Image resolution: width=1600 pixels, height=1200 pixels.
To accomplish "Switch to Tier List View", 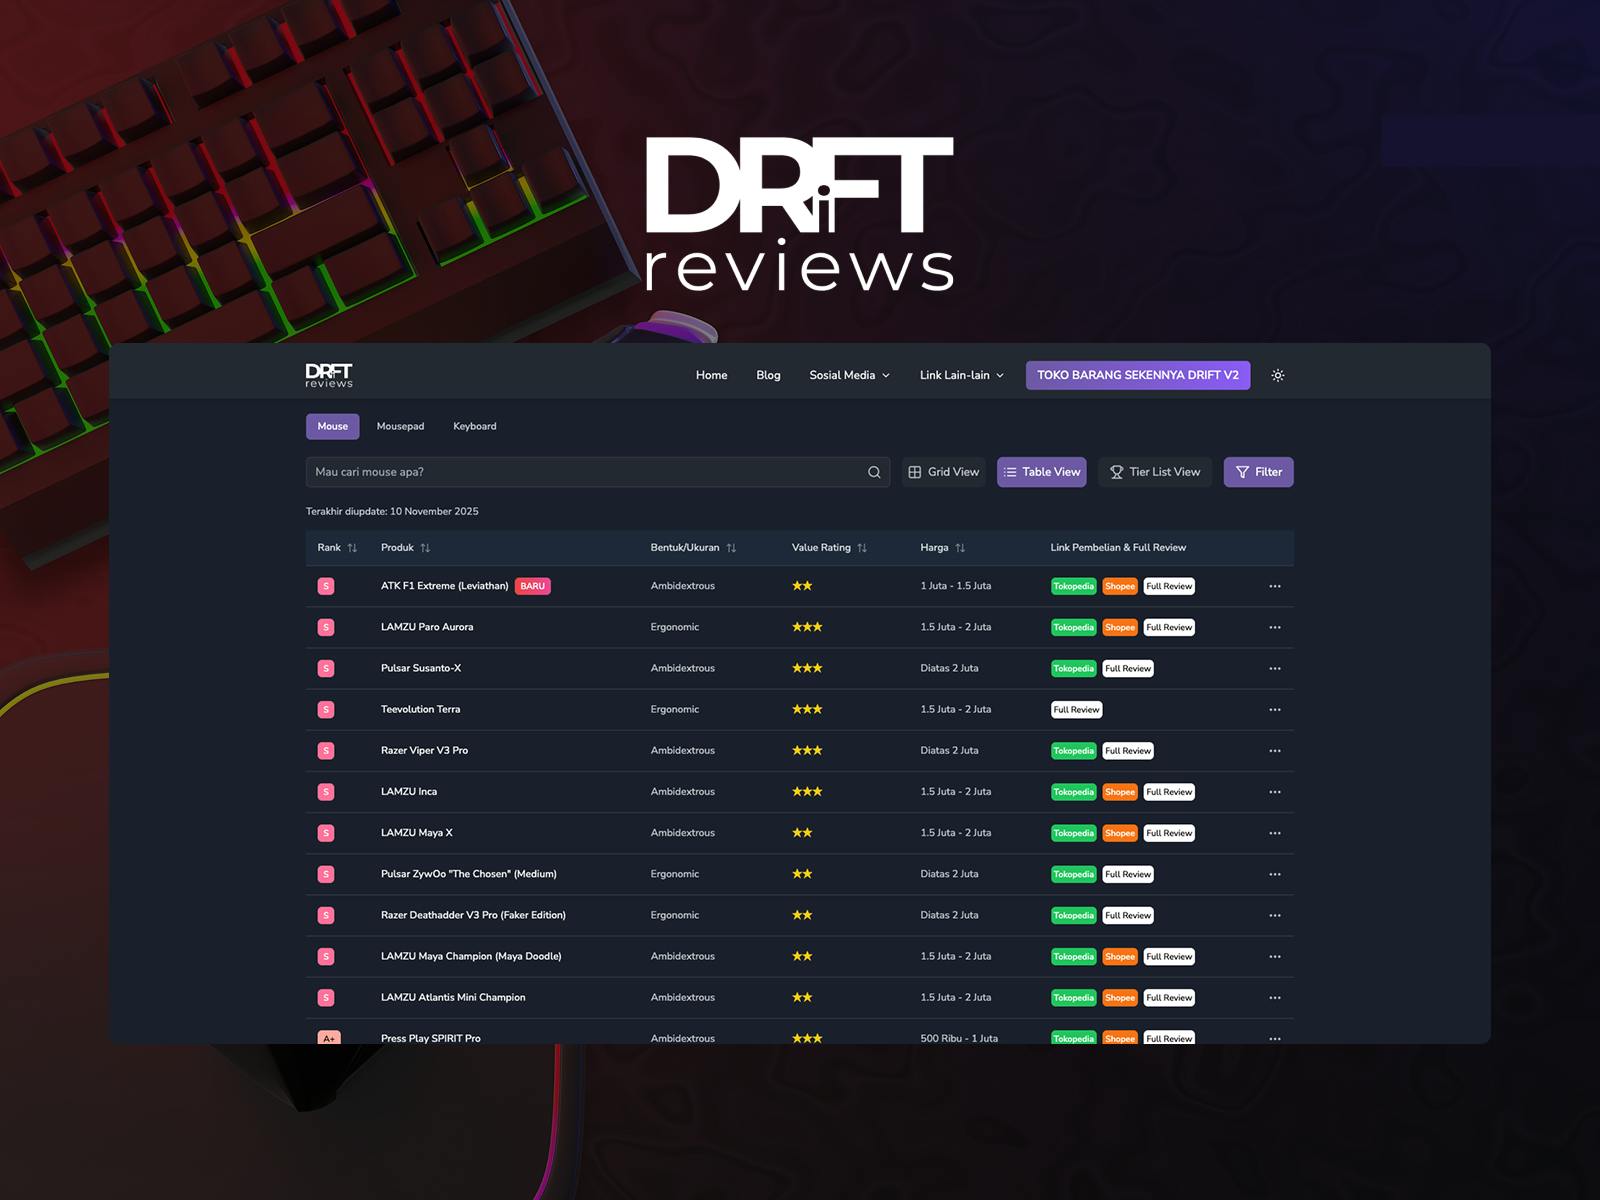I will (1155, 472).
